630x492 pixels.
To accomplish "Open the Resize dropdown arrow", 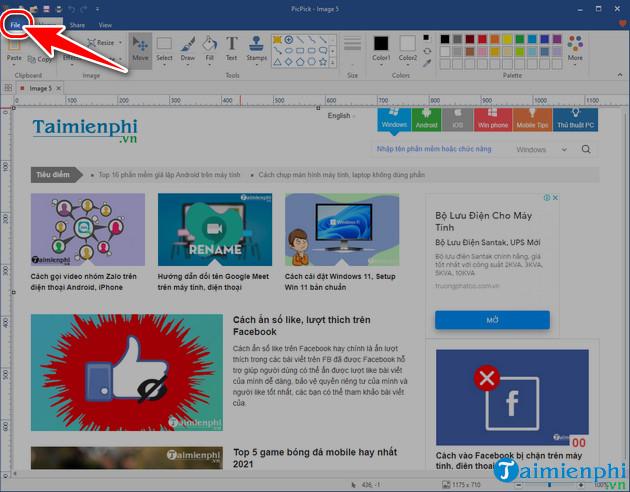I will pyautogui.click(x=120, y=43).
